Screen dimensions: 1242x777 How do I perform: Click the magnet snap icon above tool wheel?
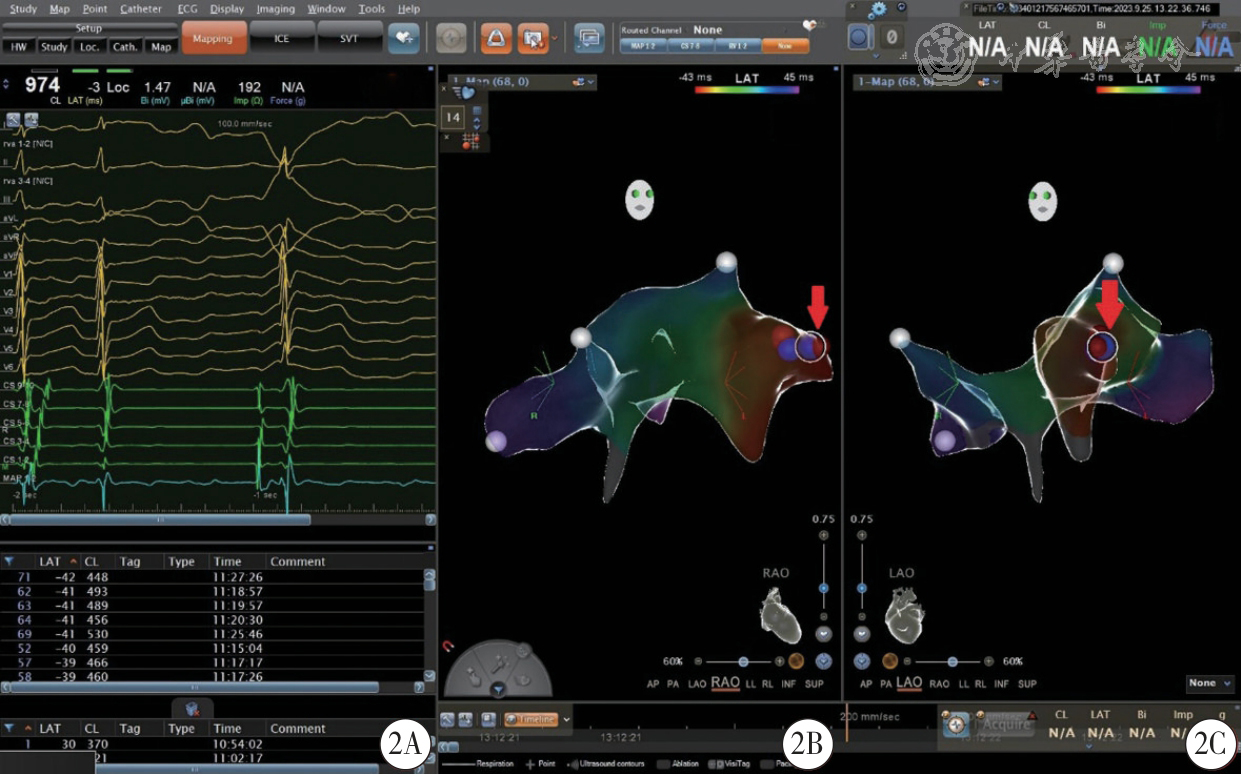[x=449, y=647]
